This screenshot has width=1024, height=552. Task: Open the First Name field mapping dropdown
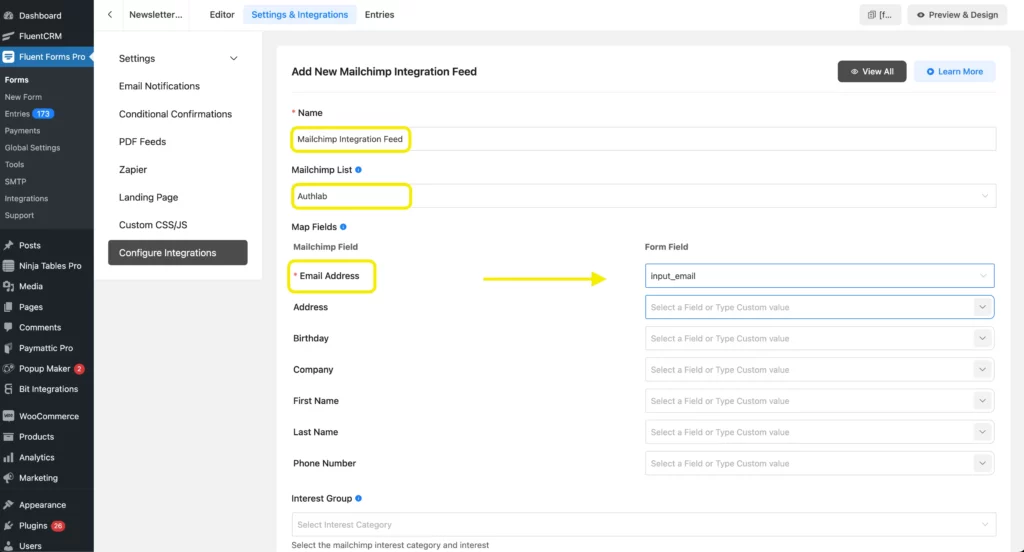click(x=819, y=401)
